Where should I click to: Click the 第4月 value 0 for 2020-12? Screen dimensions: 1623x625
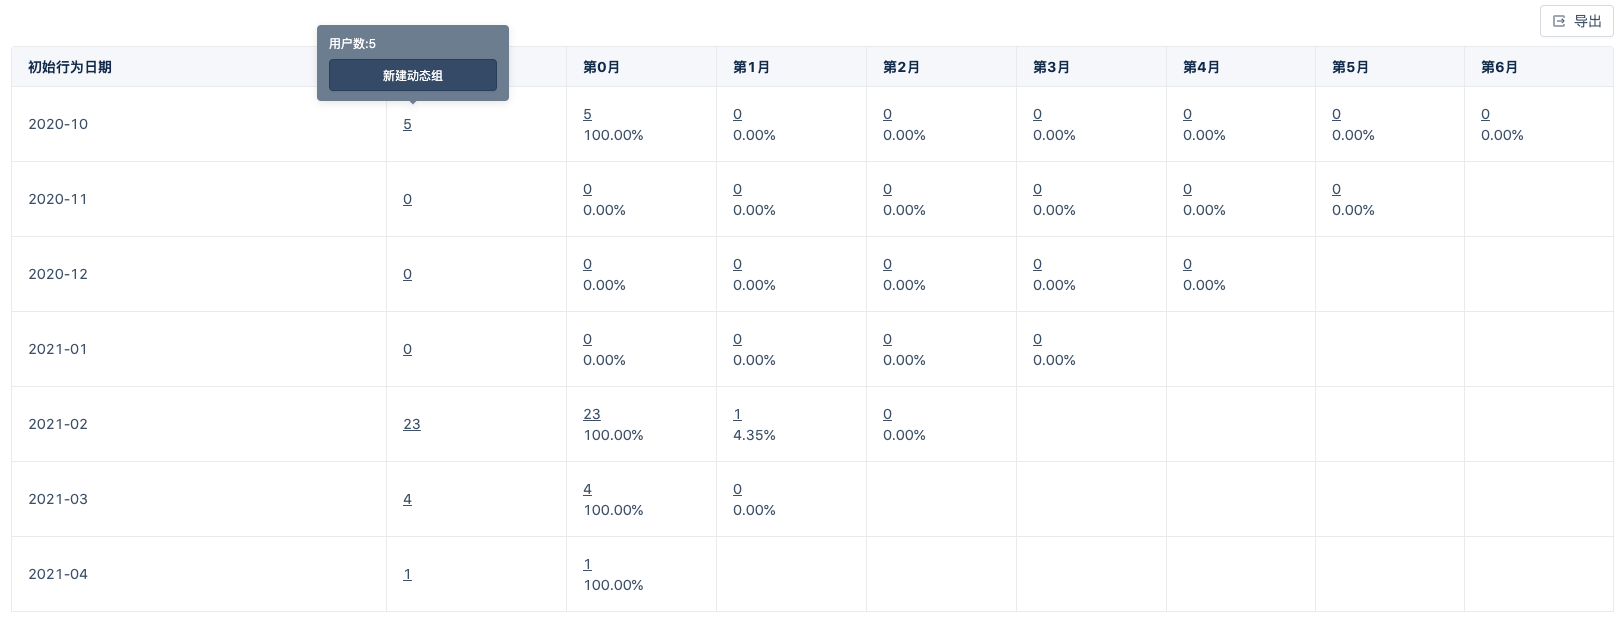click(x=1187, y=264)
